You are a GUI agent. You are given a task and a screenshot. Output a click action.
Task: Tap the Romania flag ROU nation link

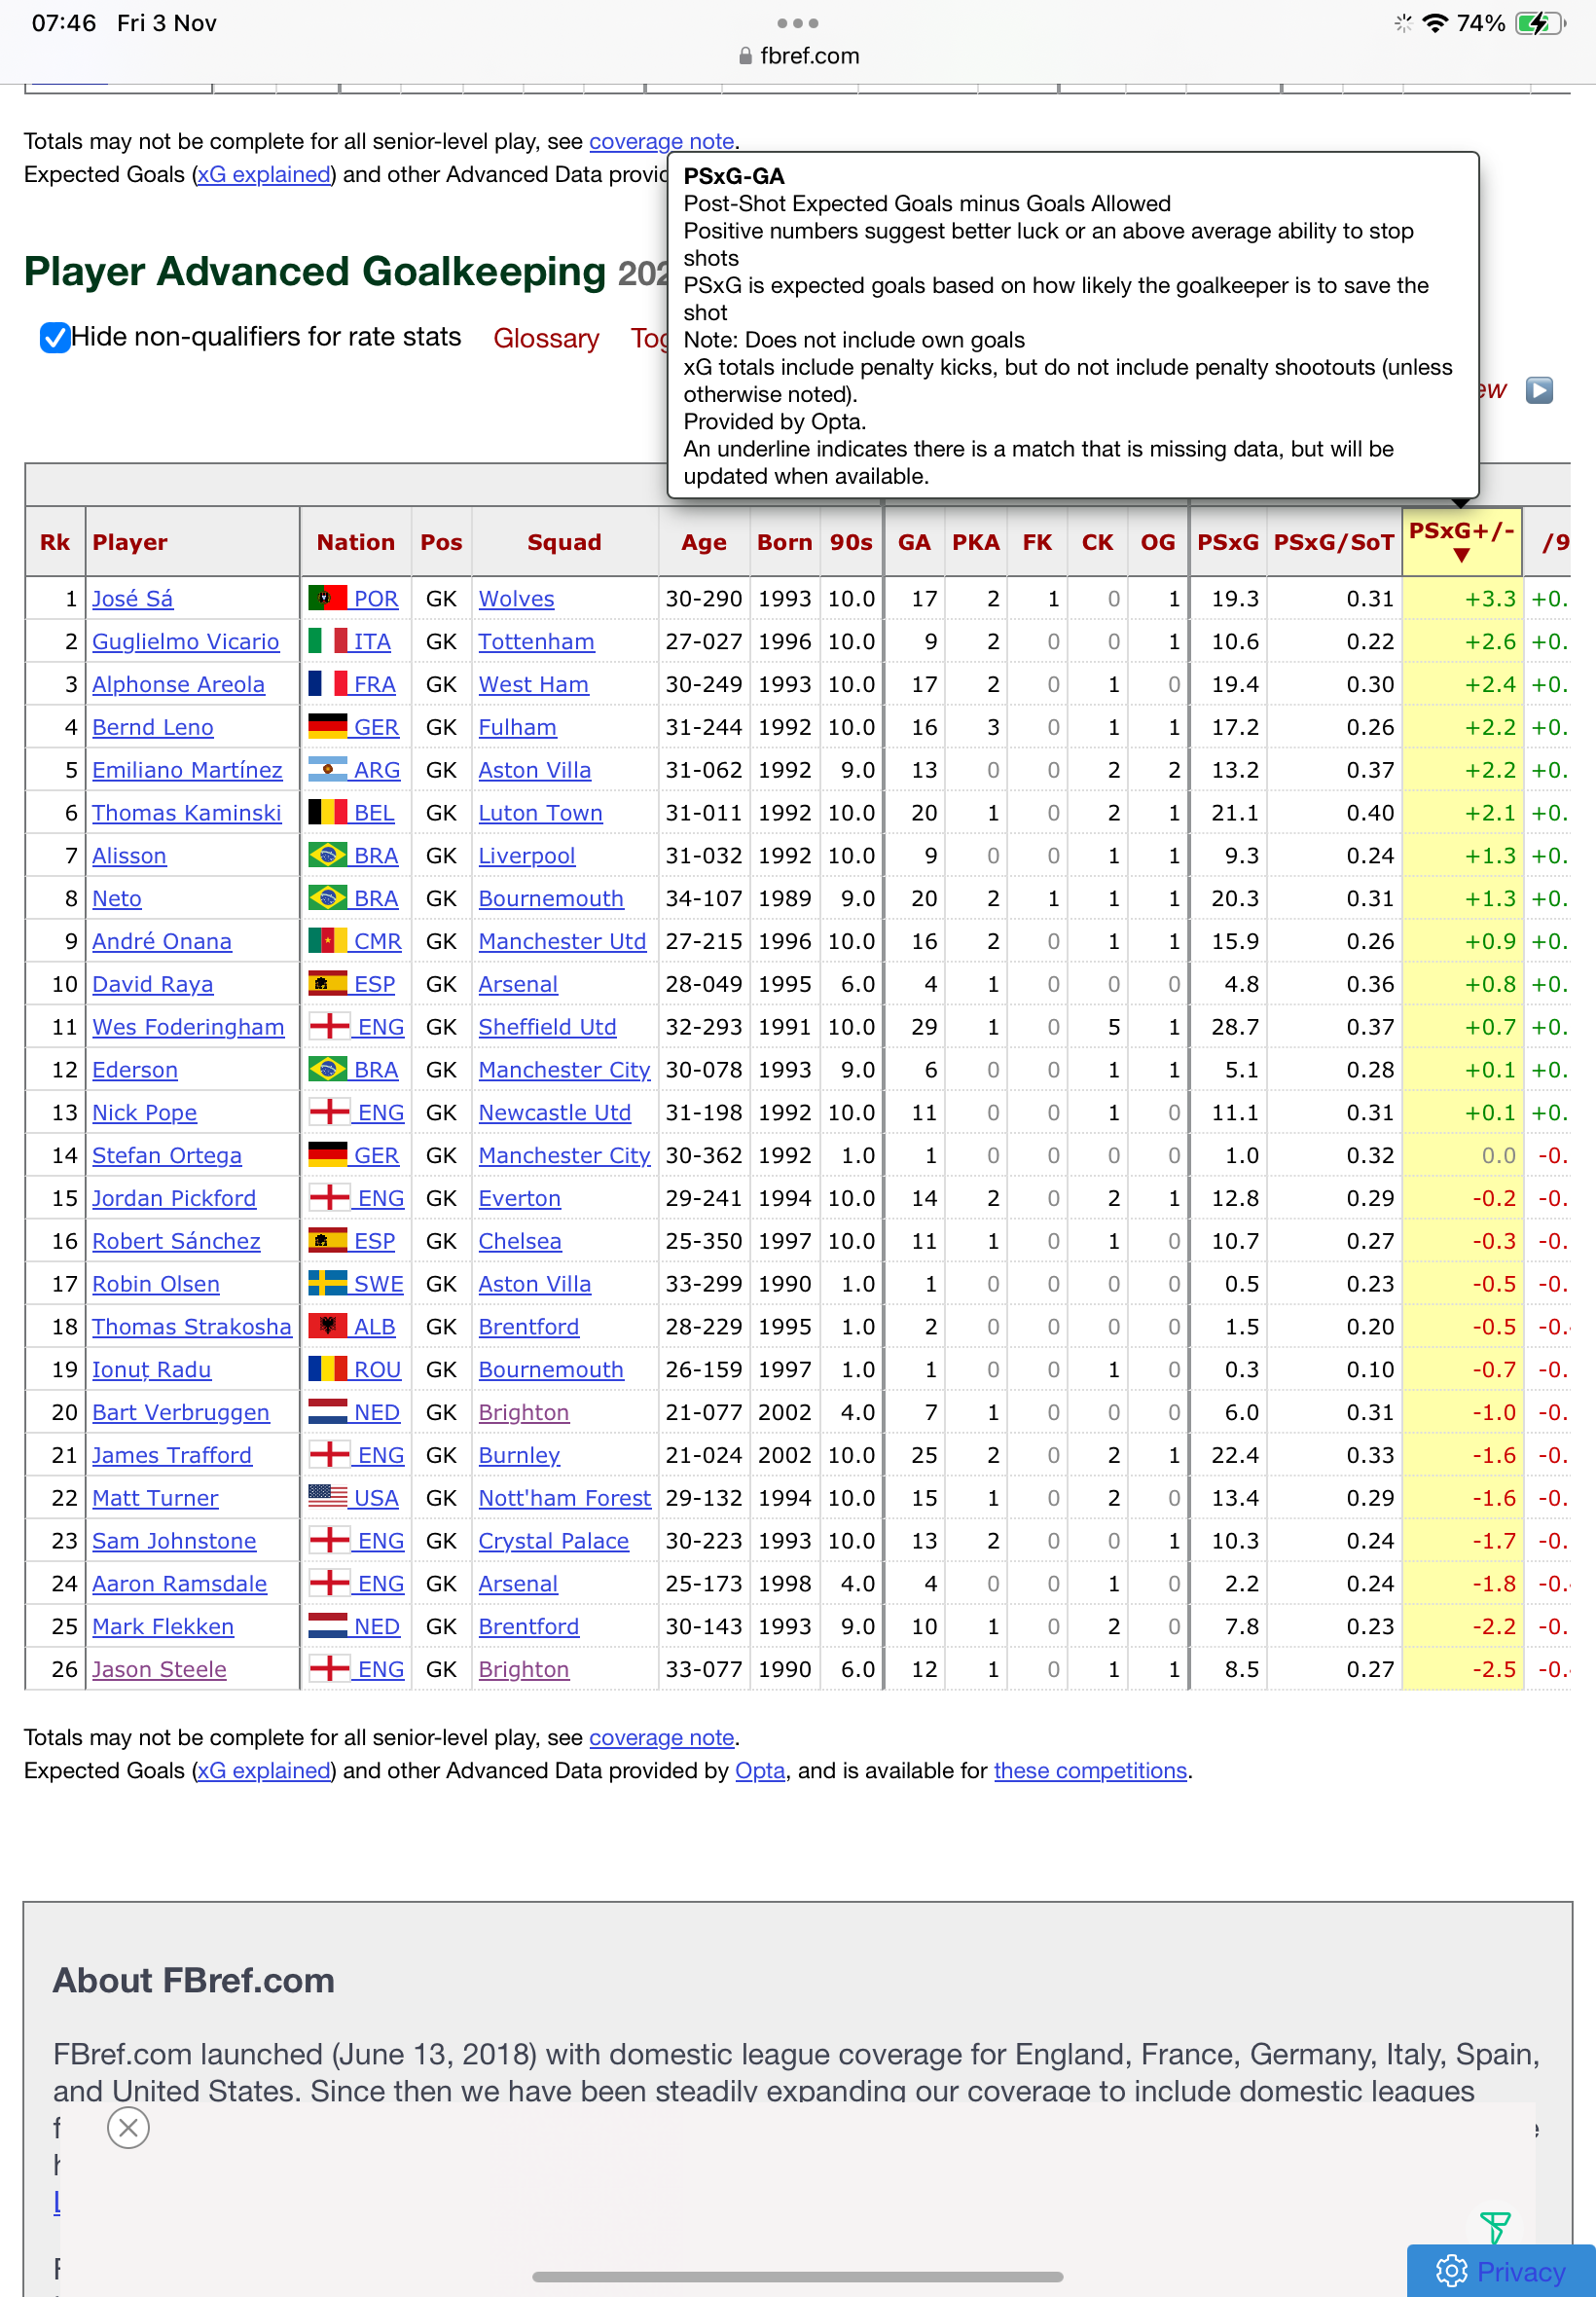(x=355, y=1370)
